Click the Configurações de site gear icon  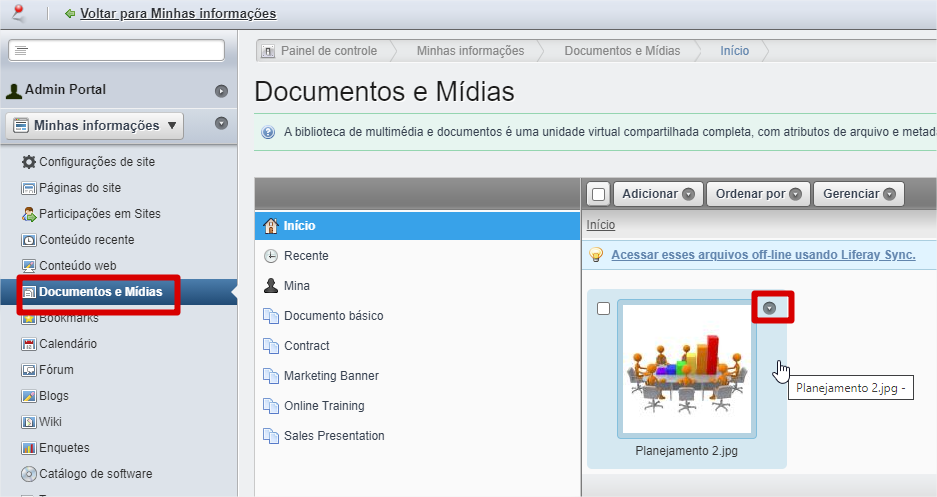[x=28, y=162]
